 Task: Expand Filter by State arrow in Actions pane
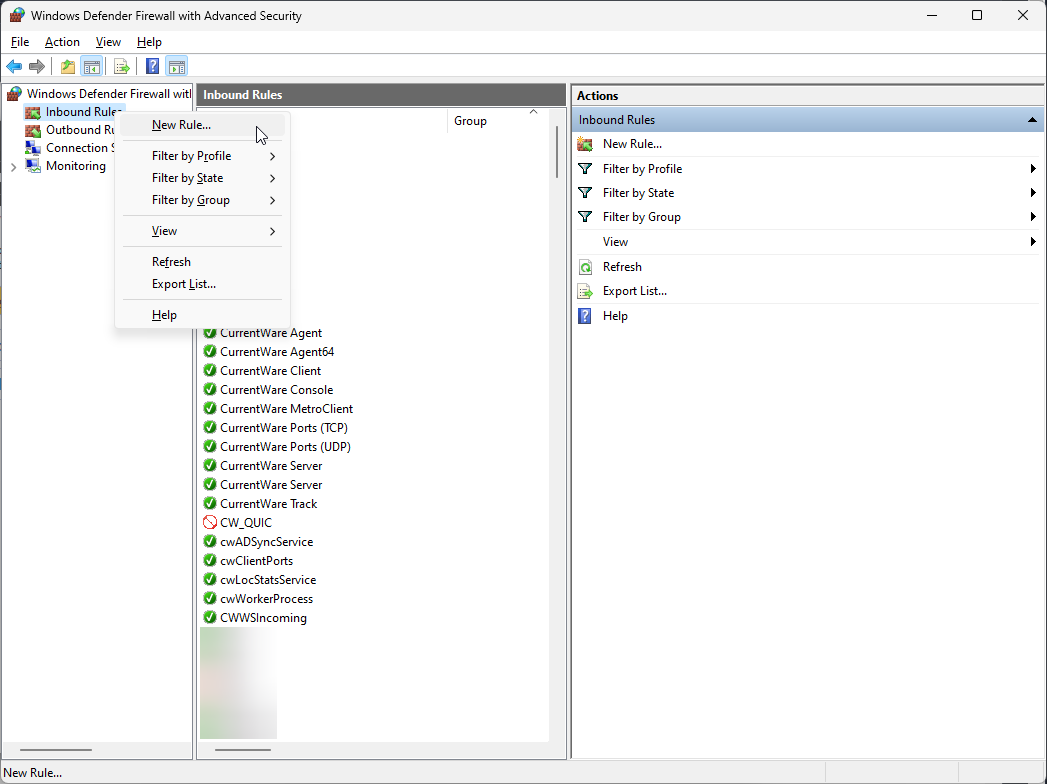coord(1033,193)
